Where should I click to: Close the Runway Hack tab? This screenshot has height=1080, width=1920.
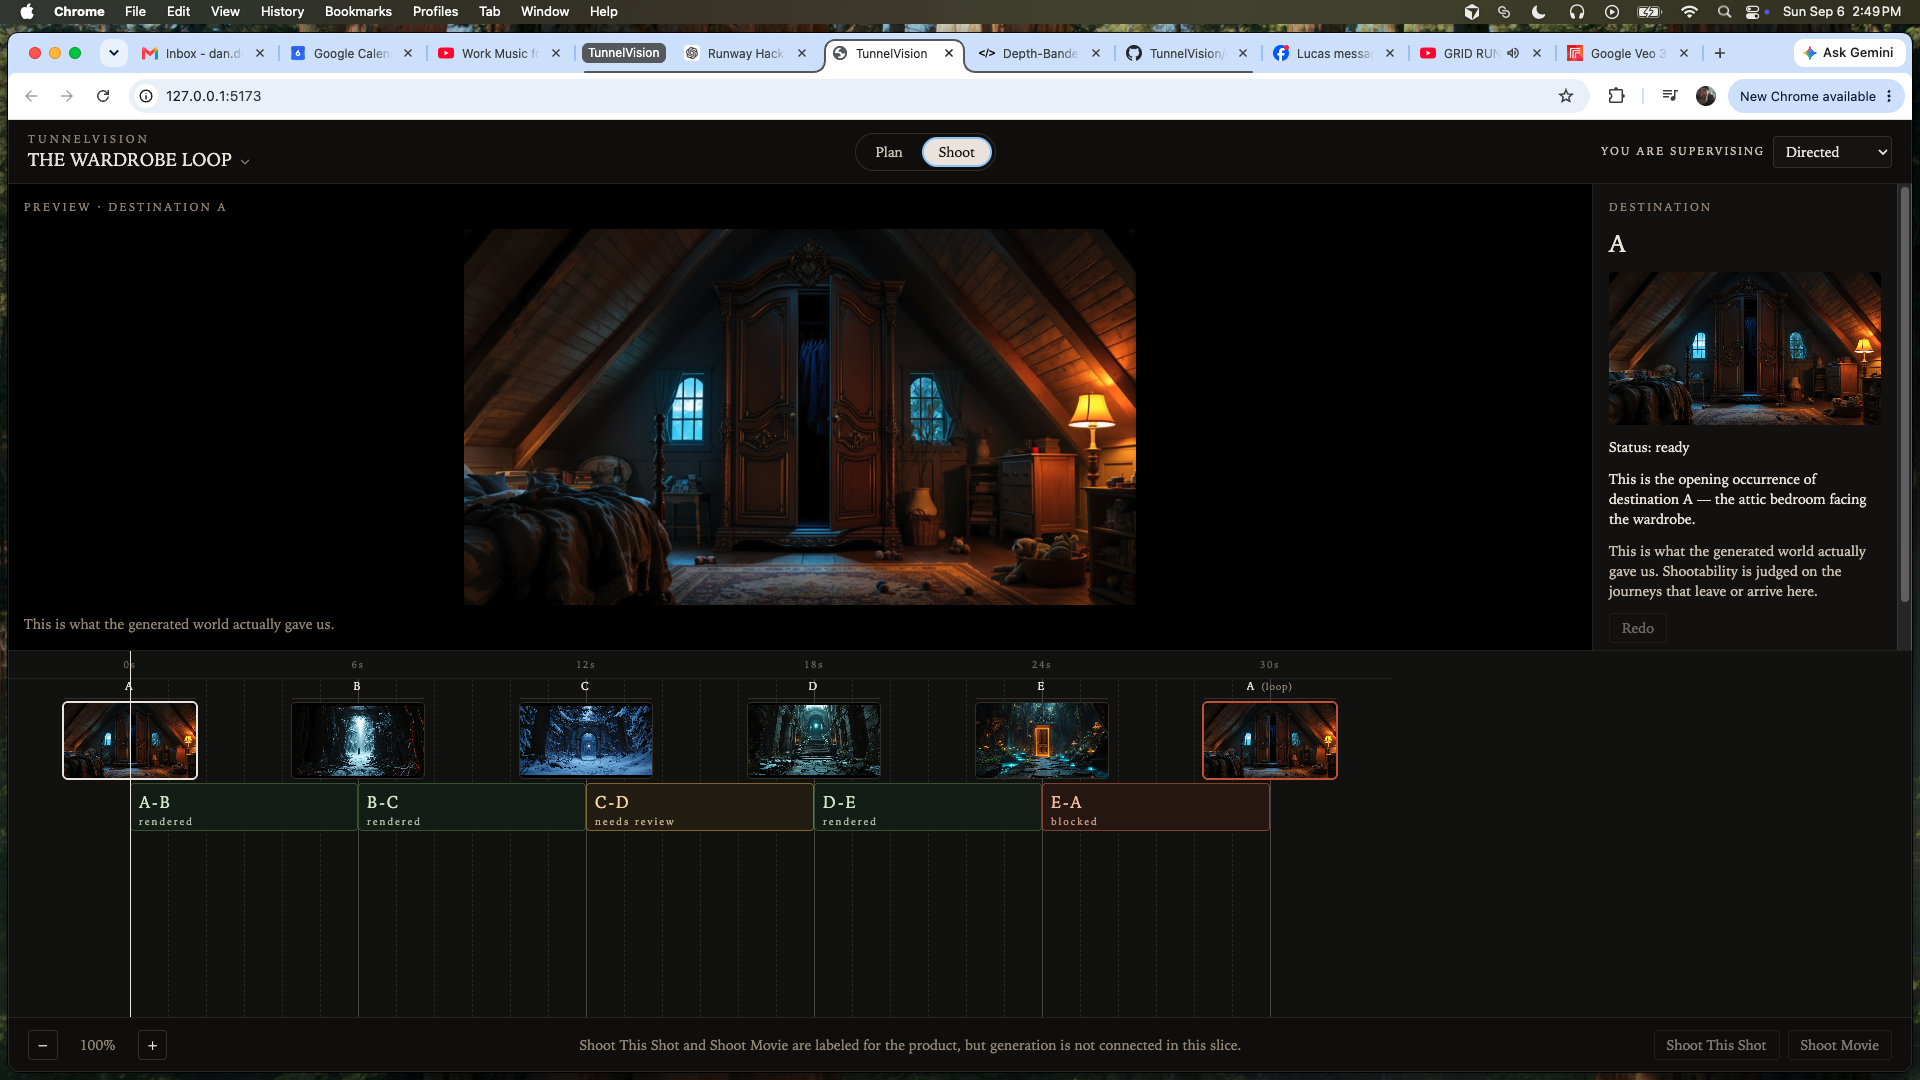(x=802, y=53)
